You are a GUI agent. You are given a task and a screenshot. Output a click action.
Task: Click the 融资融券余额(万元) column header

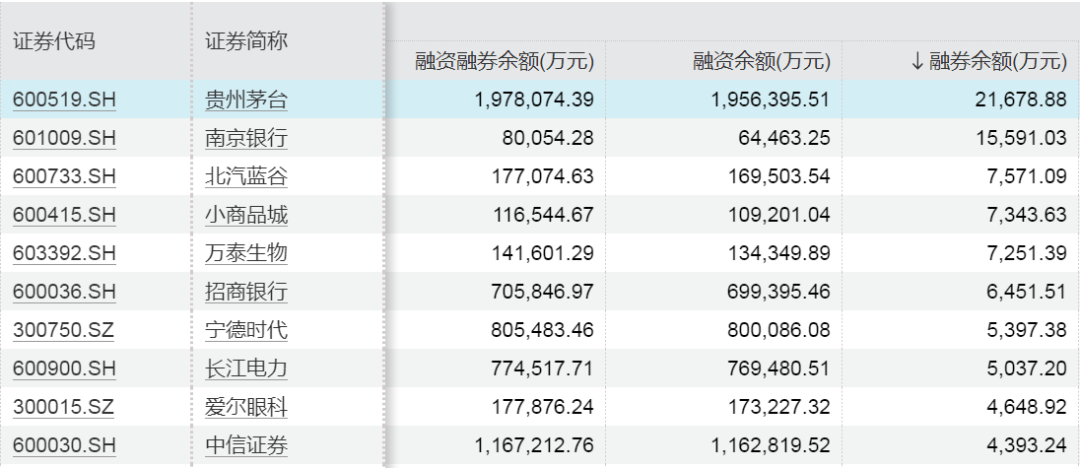point(504,61)
